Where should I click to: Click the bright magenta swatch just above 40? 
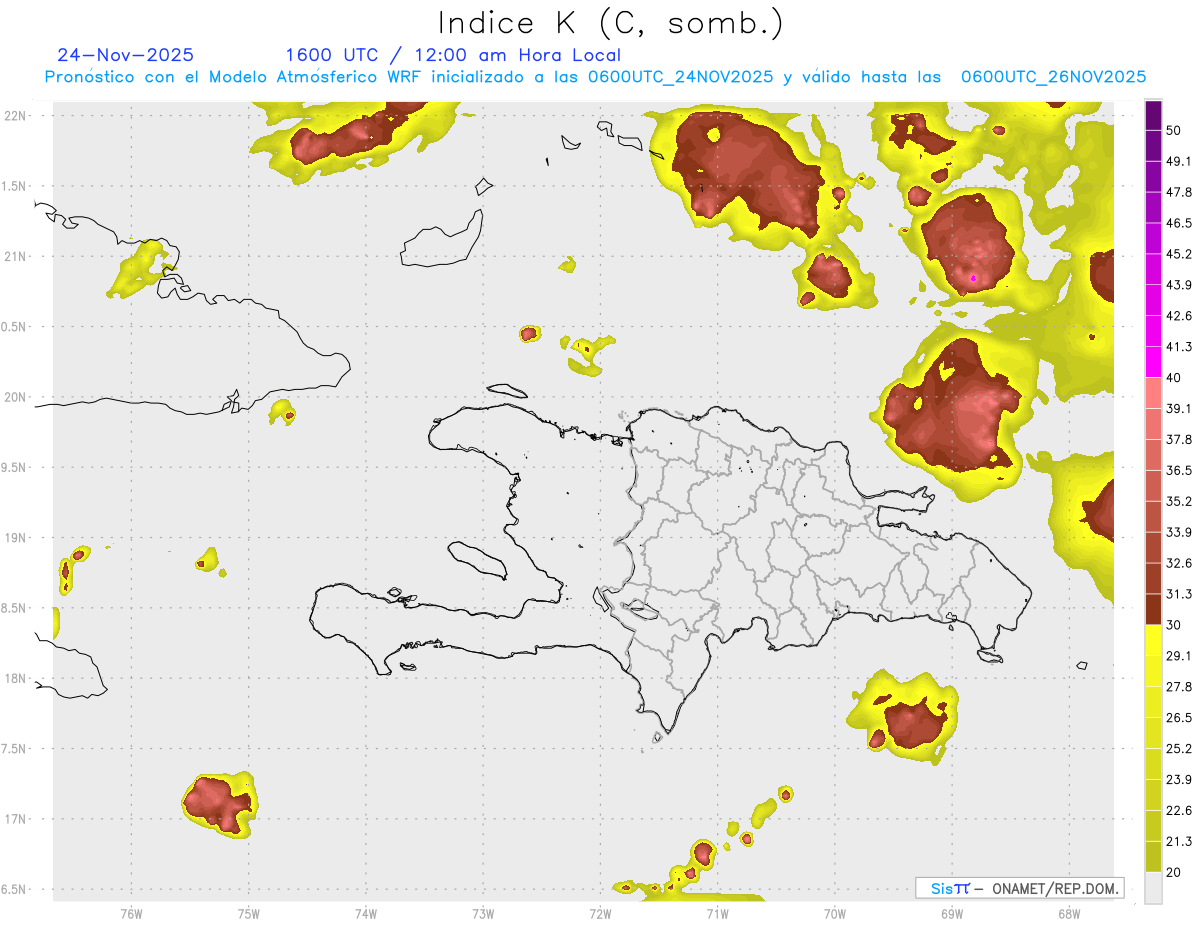[x=1153, y=361]
